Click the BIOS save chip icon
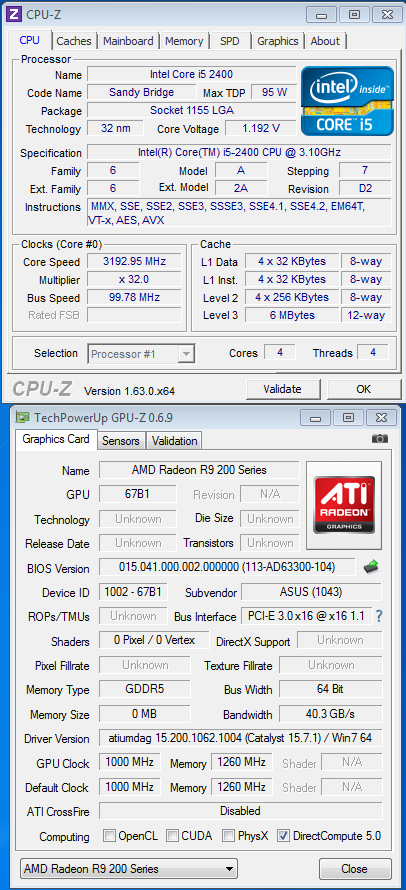Viewport: 406px width, 890px height. tap(371, 566)
